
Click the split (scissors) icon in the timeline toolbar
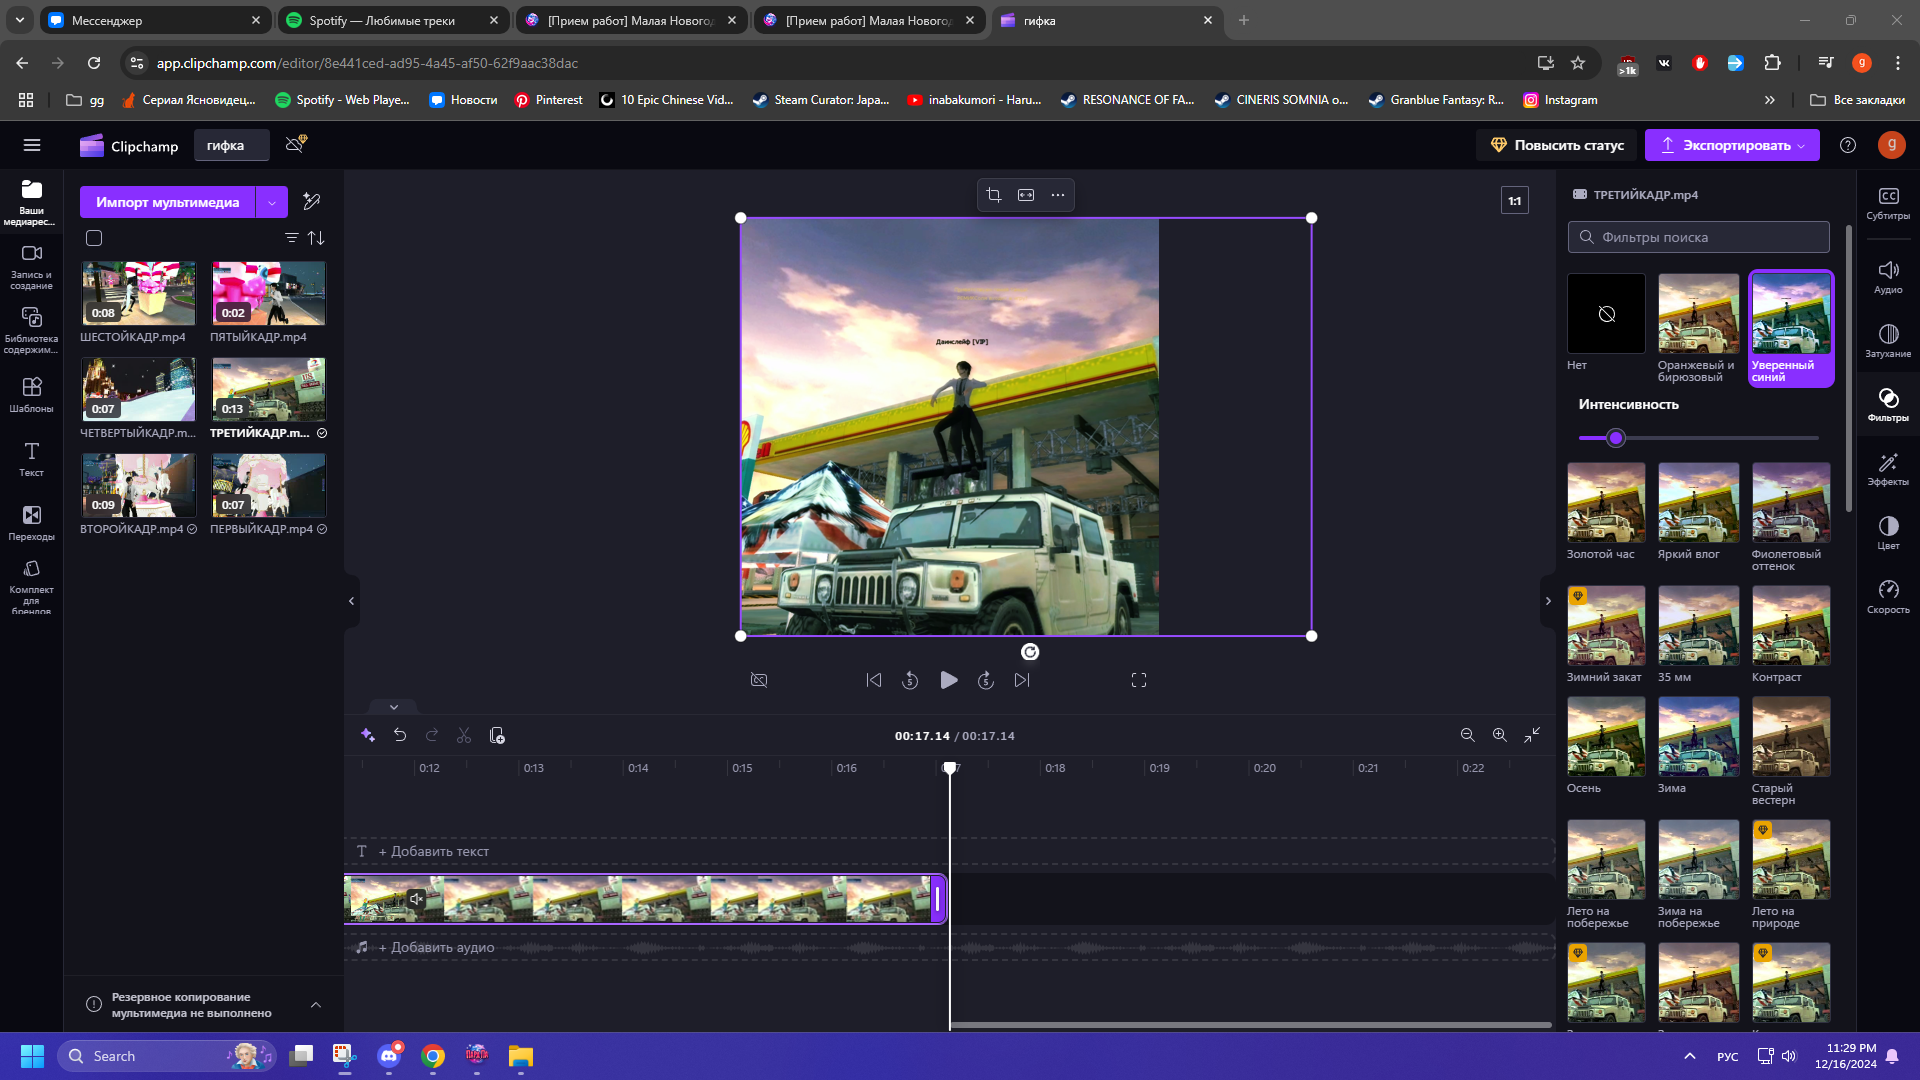(464, 736)
